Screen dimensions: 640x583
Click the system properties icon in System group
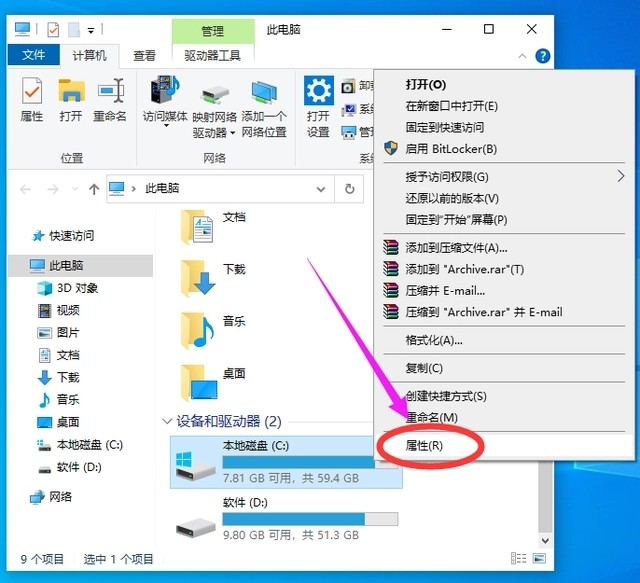[x=348, y=109]
